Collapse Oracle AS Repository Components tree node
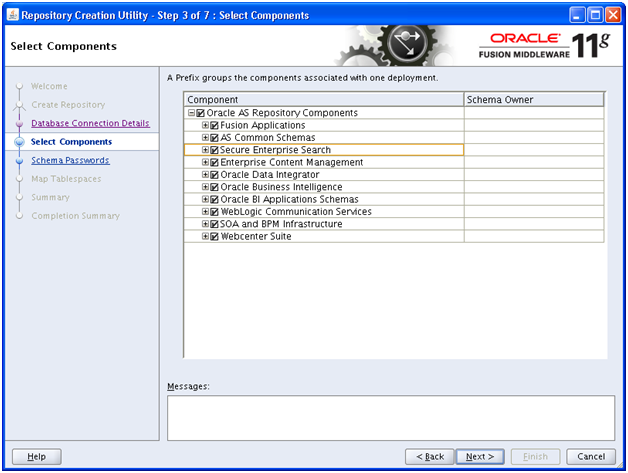This screenshot has width=628, height=473. tap(191, 113)
